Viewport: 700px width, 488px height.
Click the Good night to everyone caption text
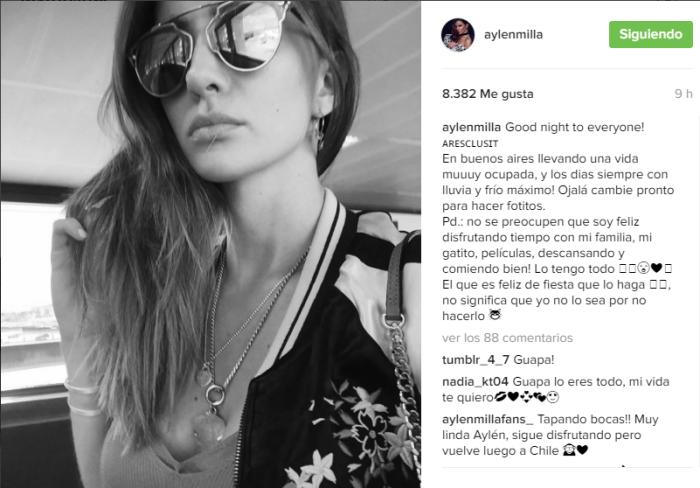tap(575, 127)
